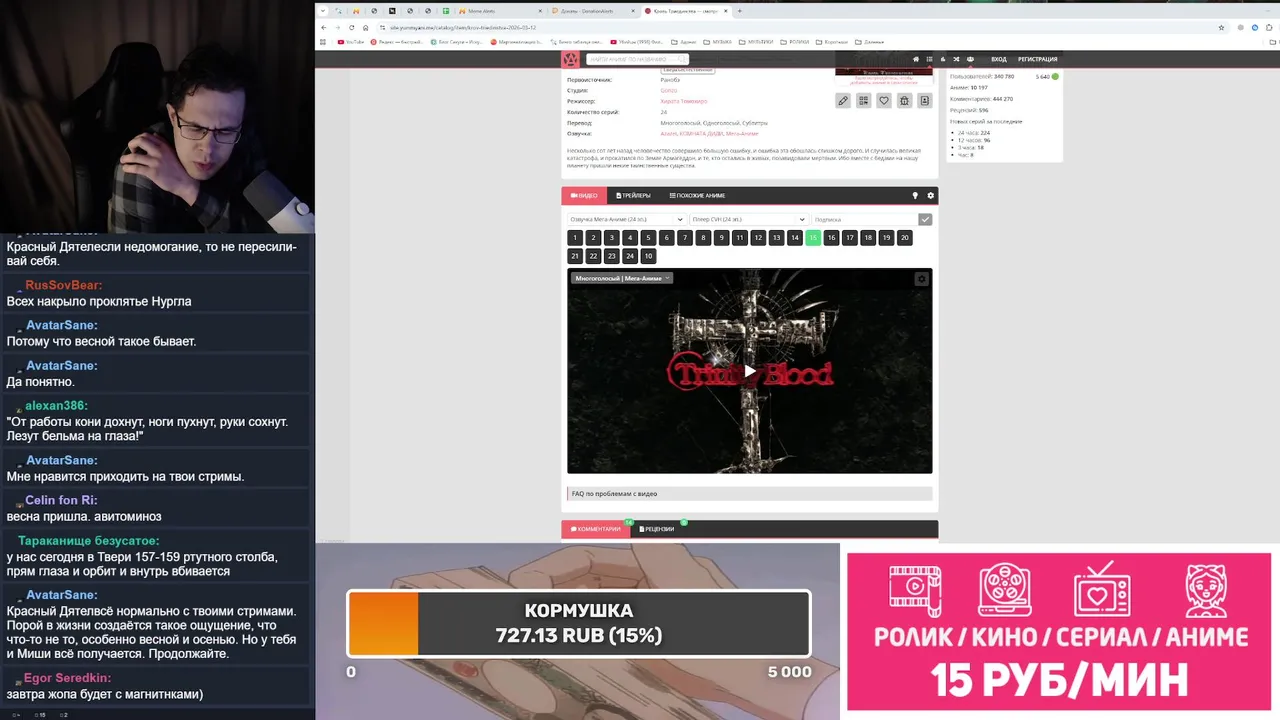Toggle the lightbulb lights-off icon
Screen dimensions: 1280x720
click(x=914, y=196)
